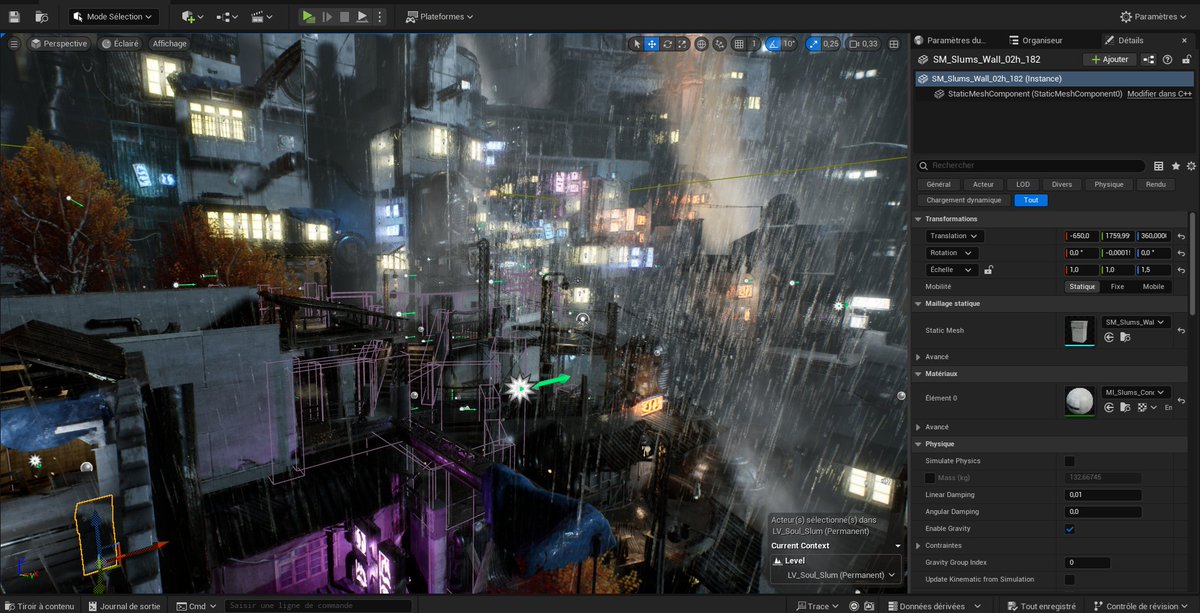Activate the scale gizmo tool
Image resolution: width=1200 pixels, height=613 pixels.
click(682, 44)
